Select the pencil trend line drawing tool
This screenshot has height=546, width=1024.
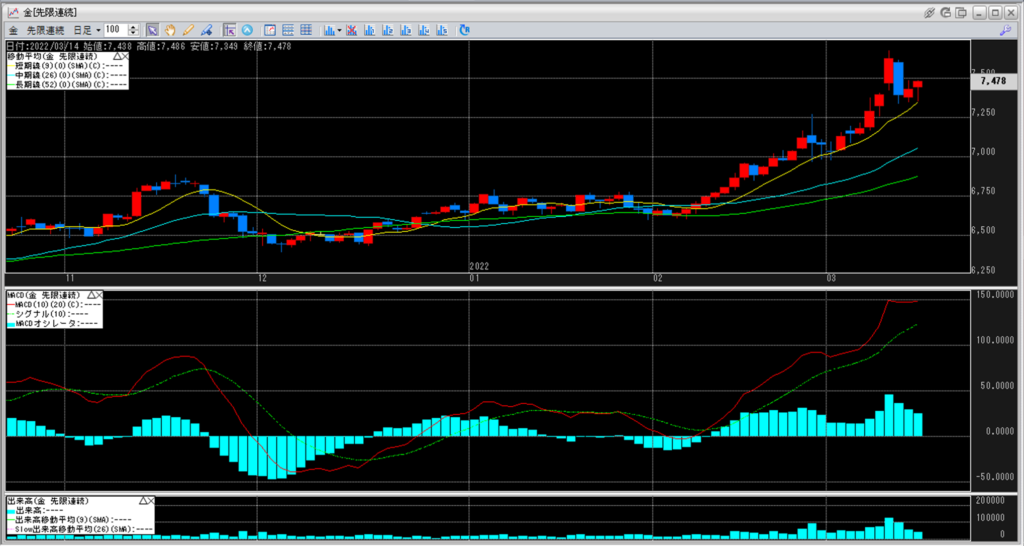coord(187,30)
